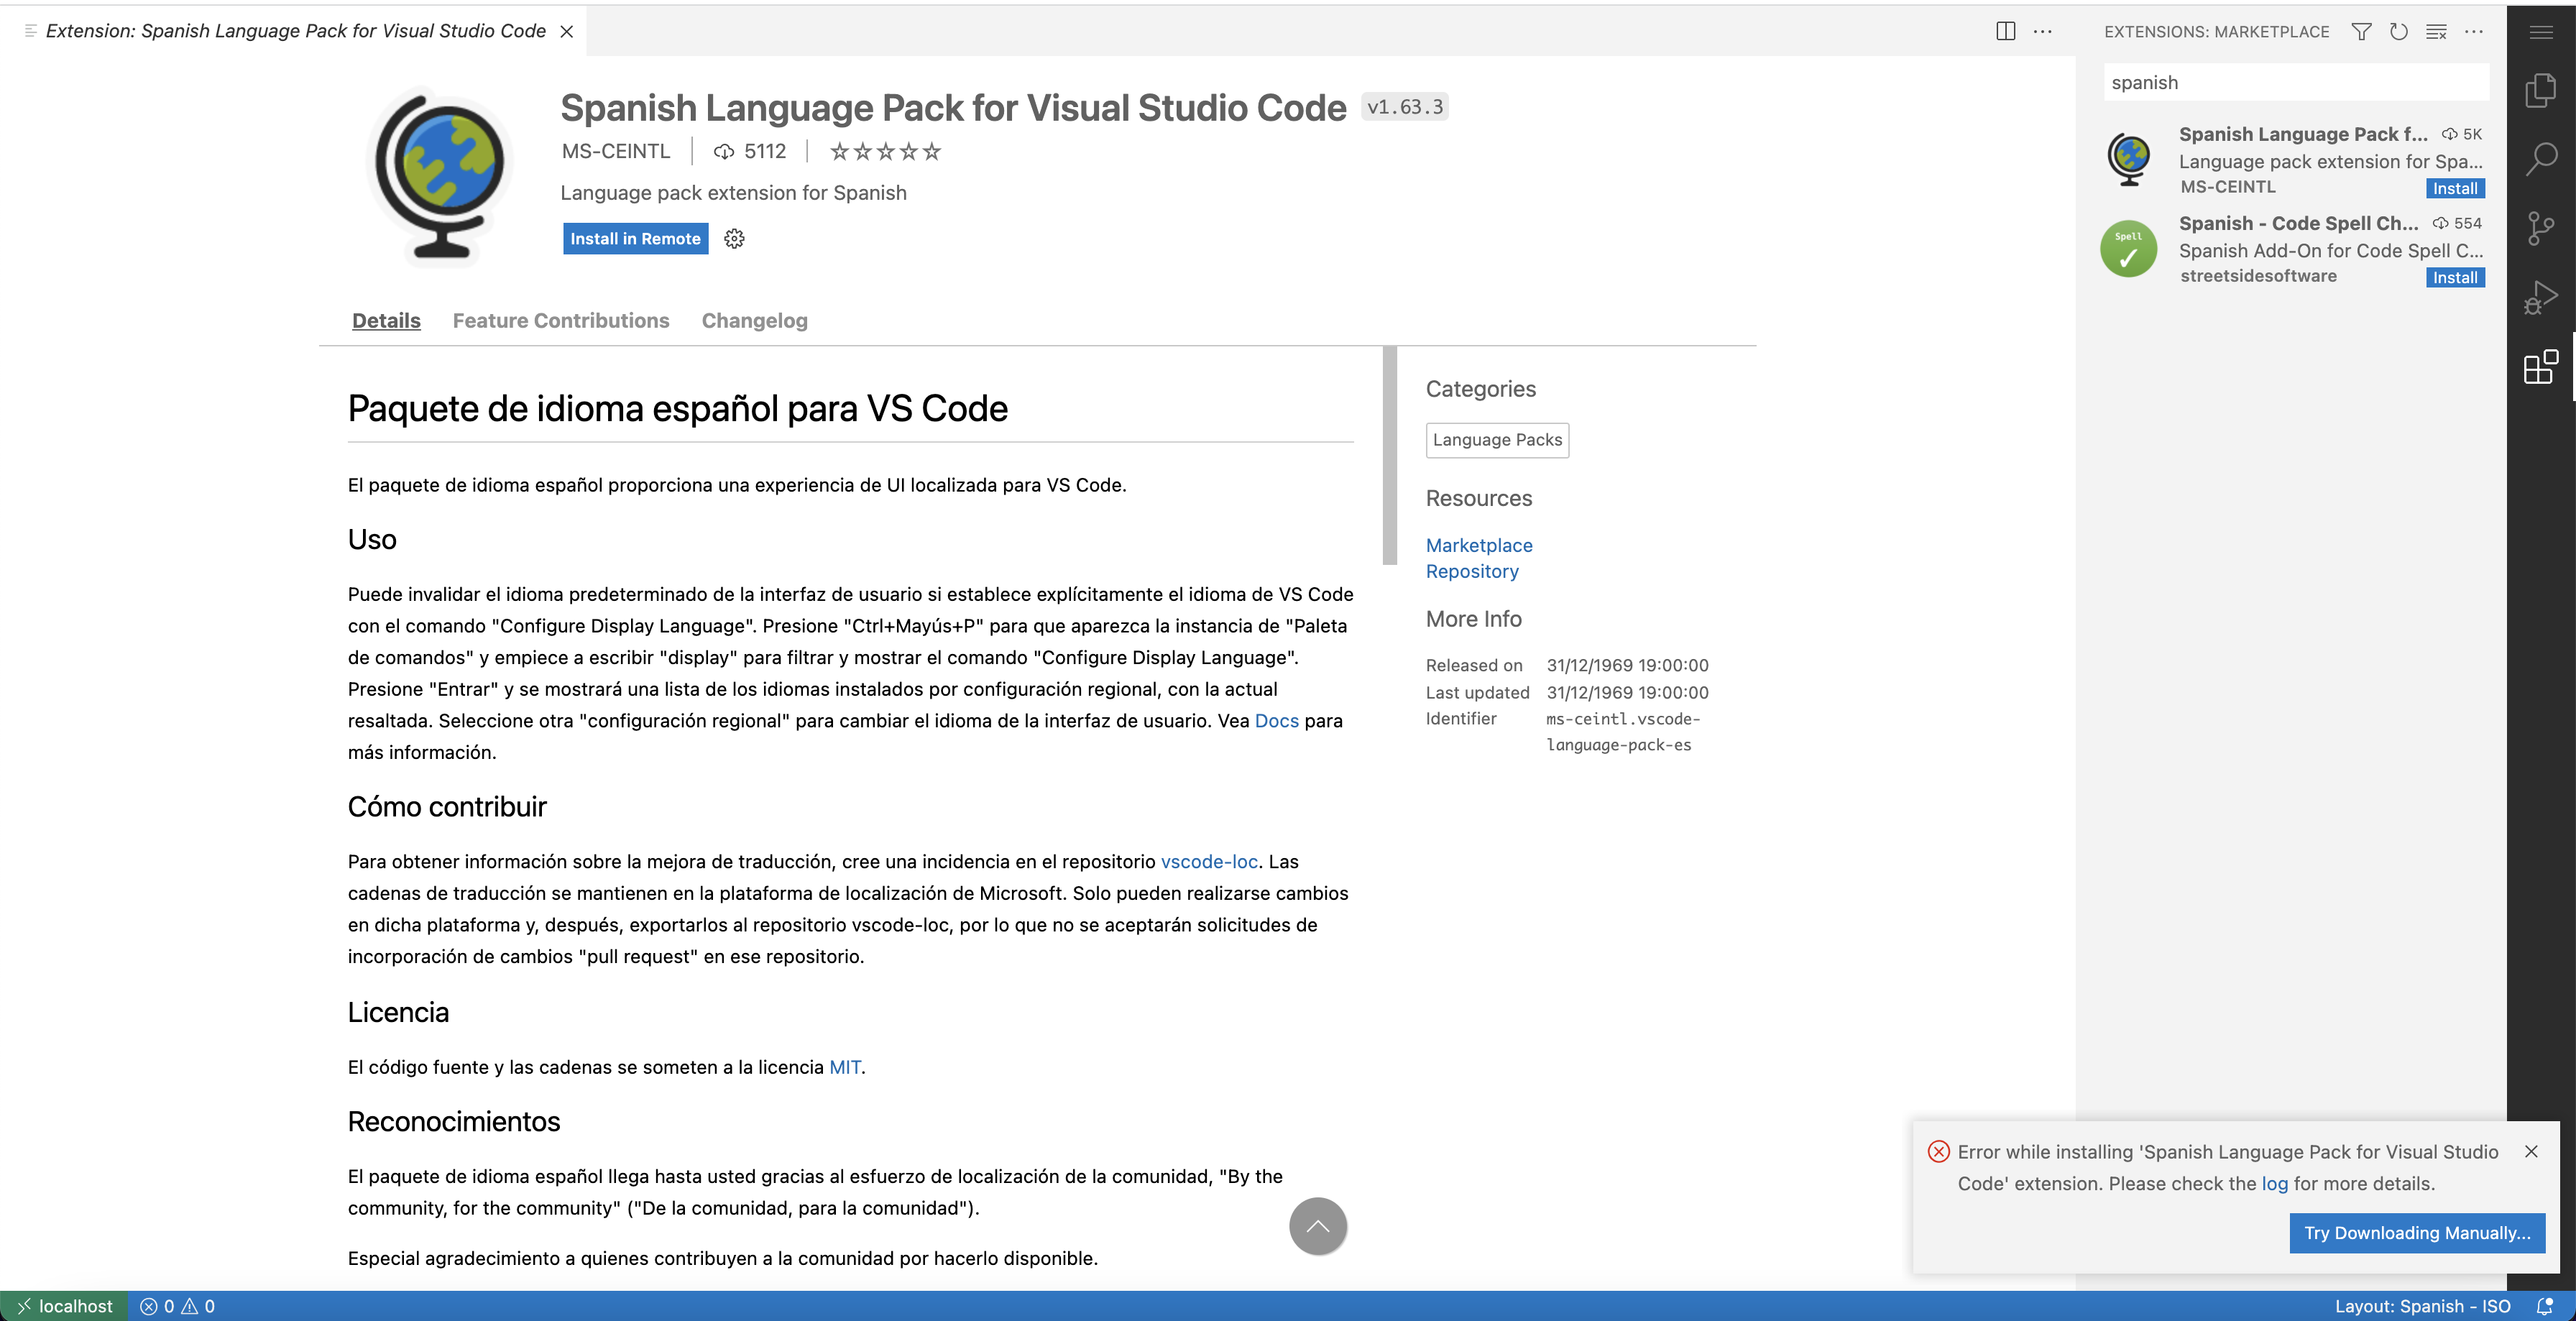Refresh the extensions marketplace list
This screenshot has width=2576, height=1321.
(2398, 32)
